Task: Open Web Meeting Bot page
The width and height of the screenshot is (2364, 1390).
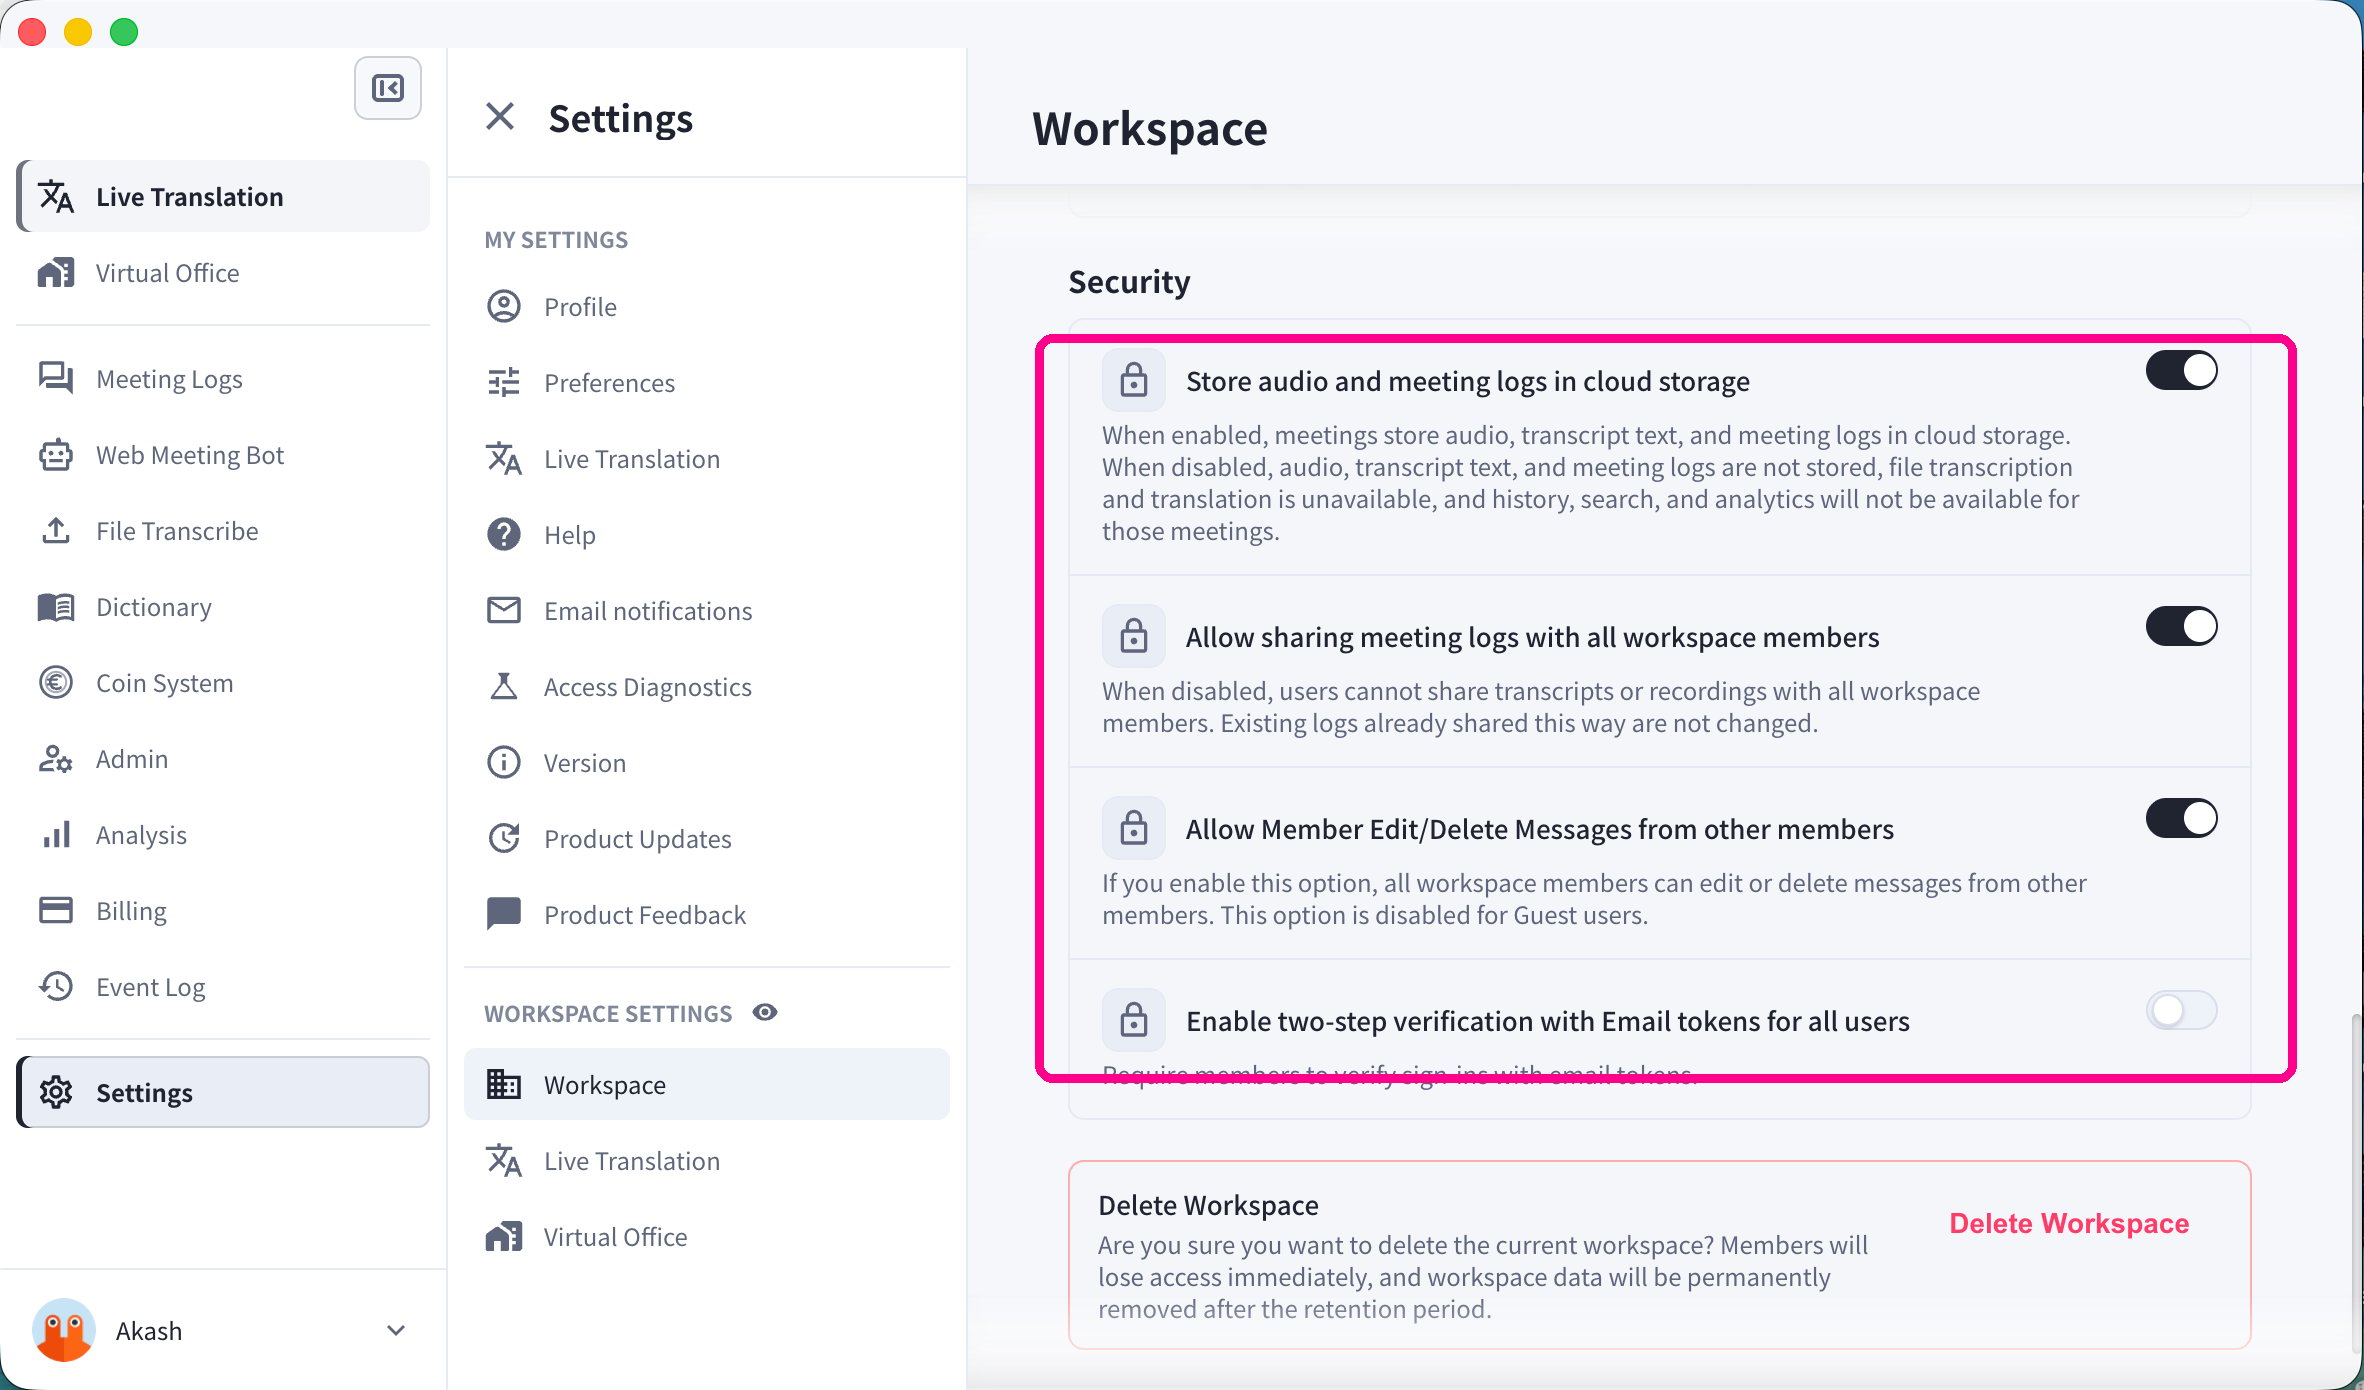Action: [224, 455]
